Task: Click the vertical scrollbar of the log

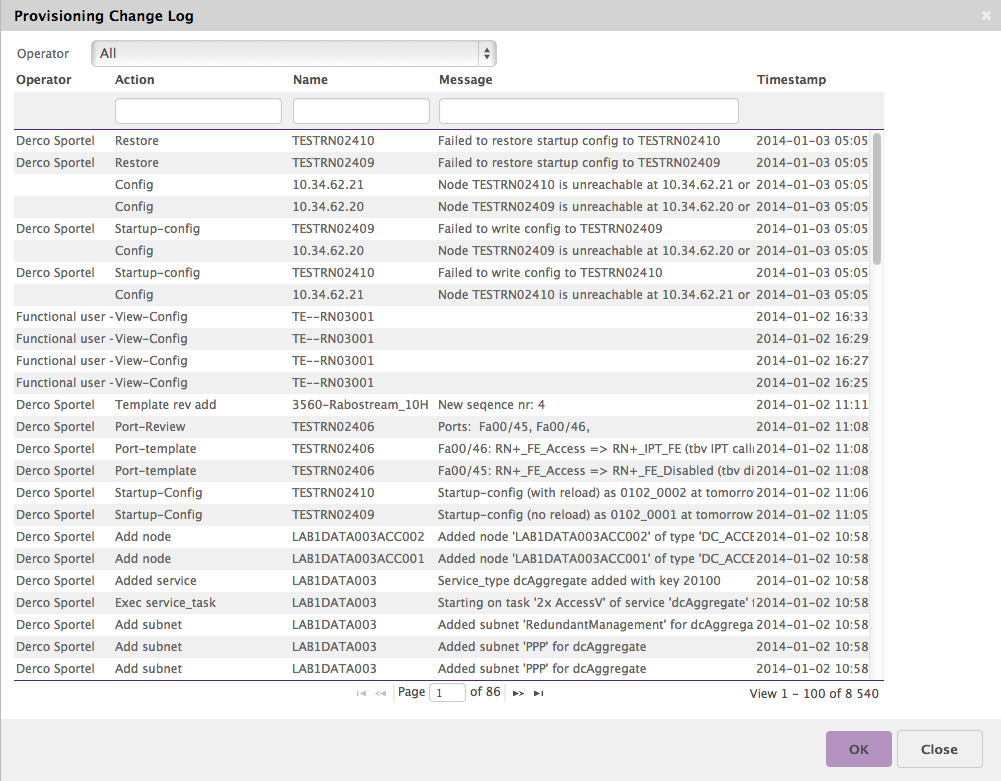Action: pyautogui.click(x=877, y=200)
